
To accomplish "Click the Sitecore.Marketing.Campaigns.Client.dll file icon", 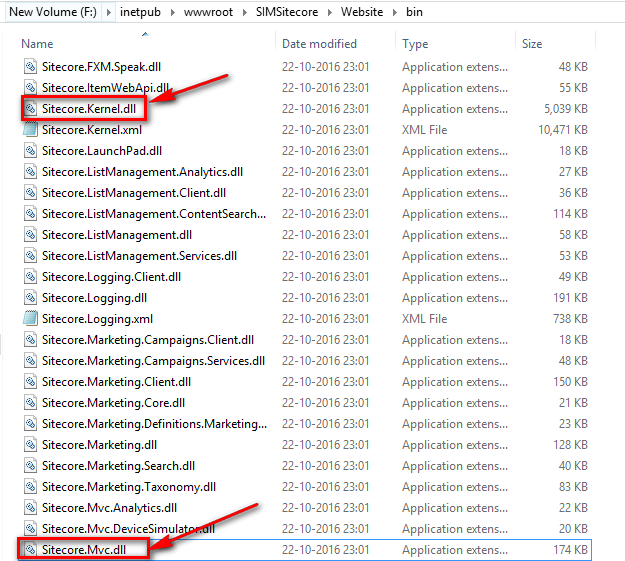I will pos(30,339).
